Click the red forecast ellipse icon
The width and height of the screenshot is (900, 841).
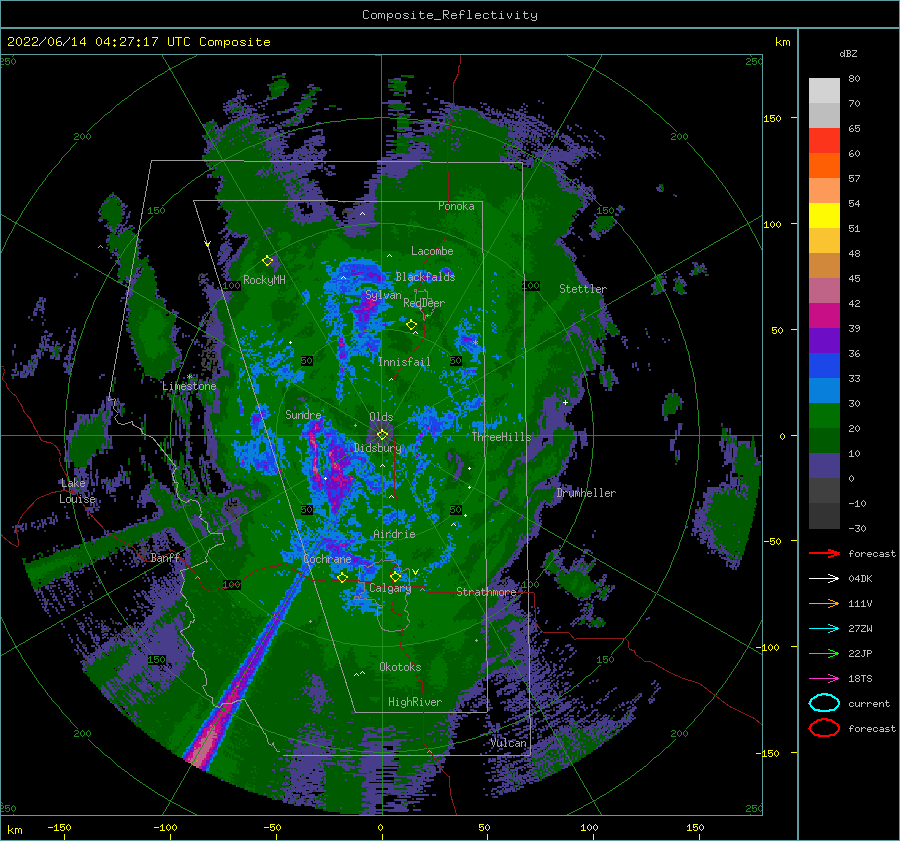tap(824, 728)
